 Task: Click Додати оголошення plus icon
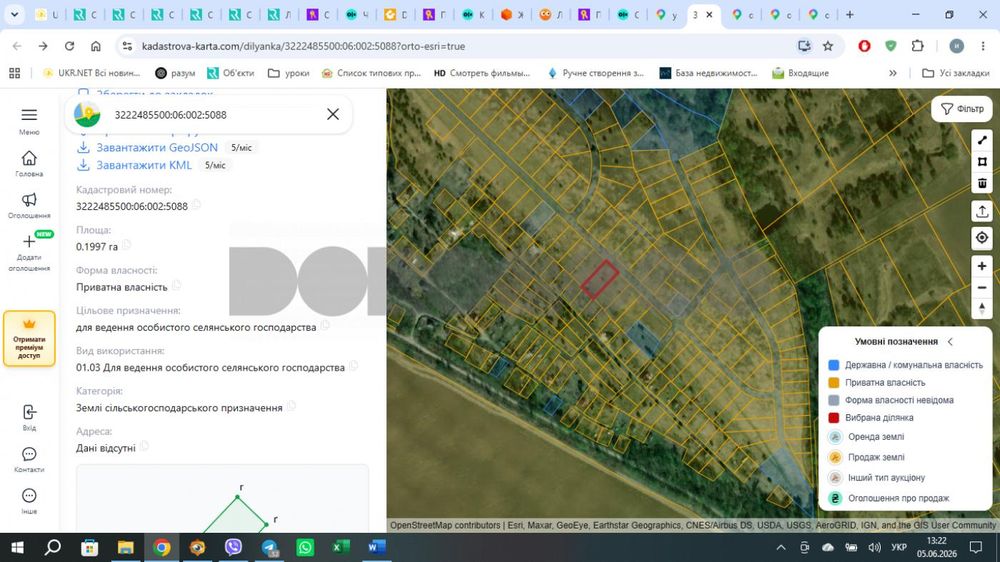pos(29,241)
